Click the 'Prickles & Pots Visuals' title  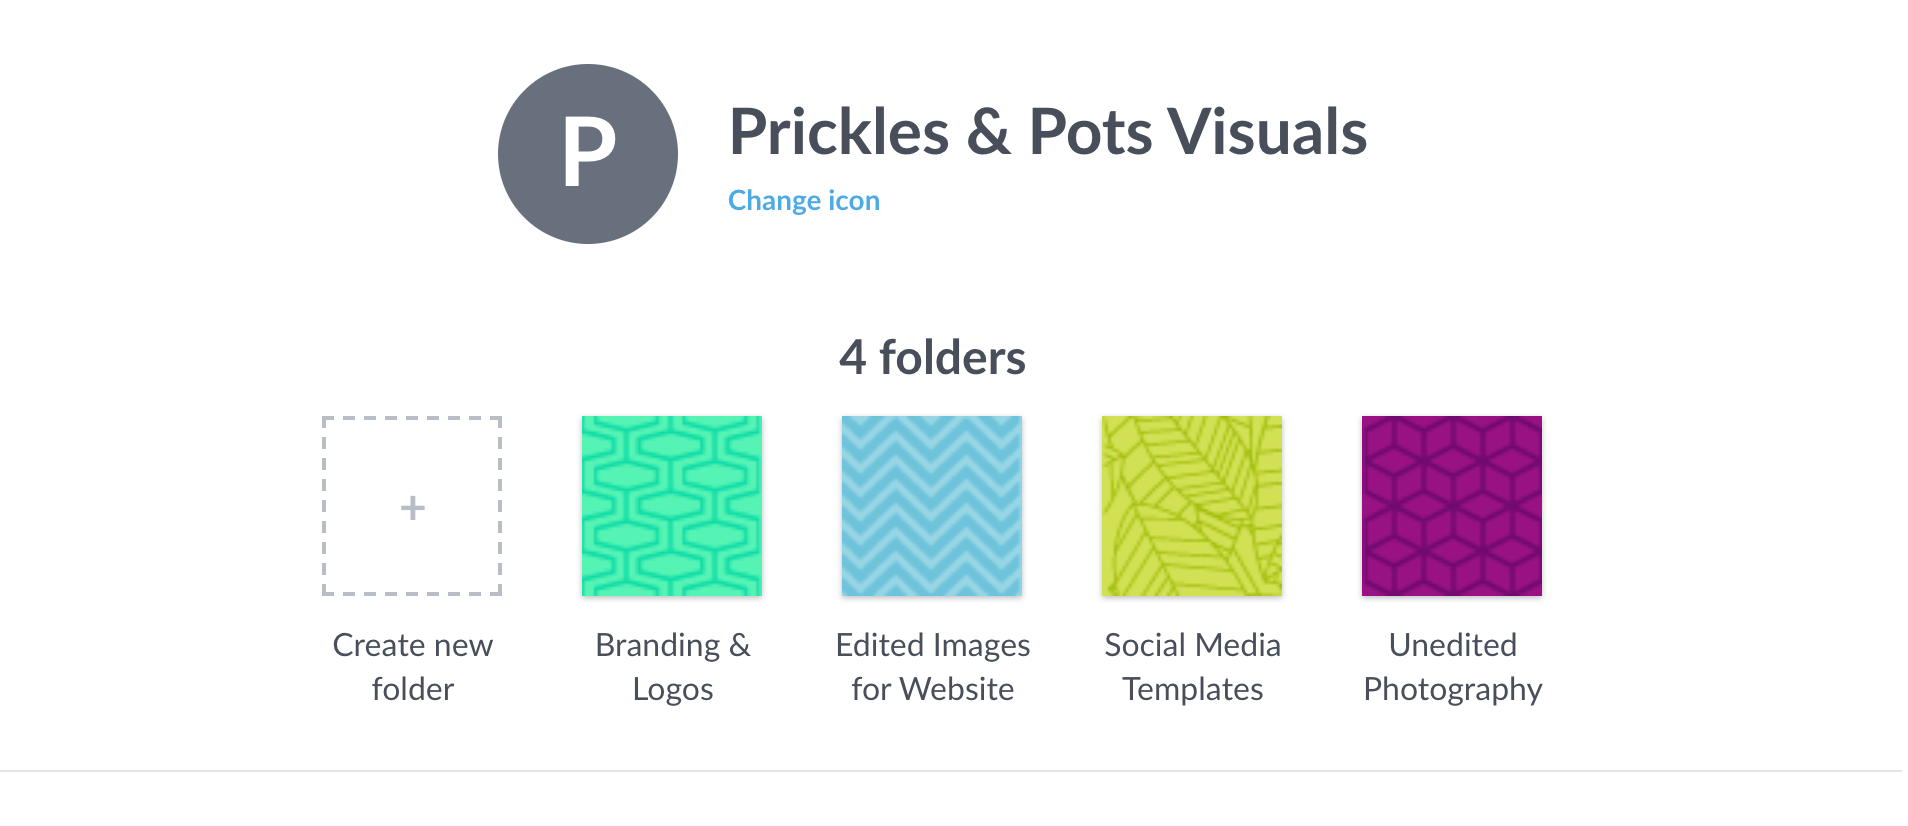pos(1048,132)
